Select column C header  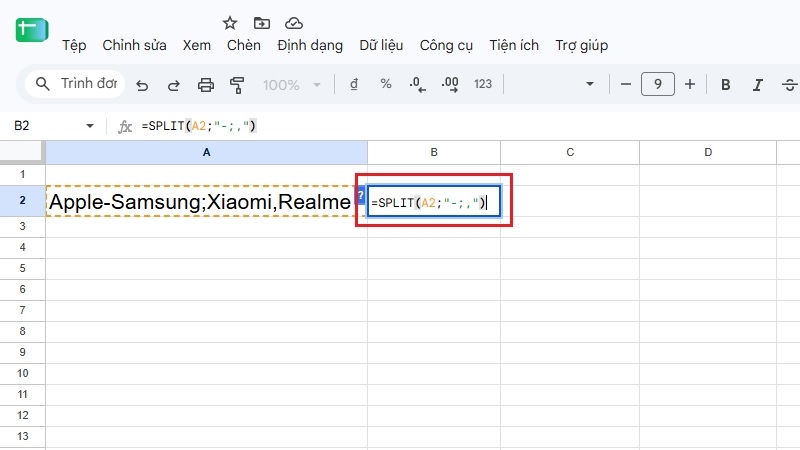570,152
